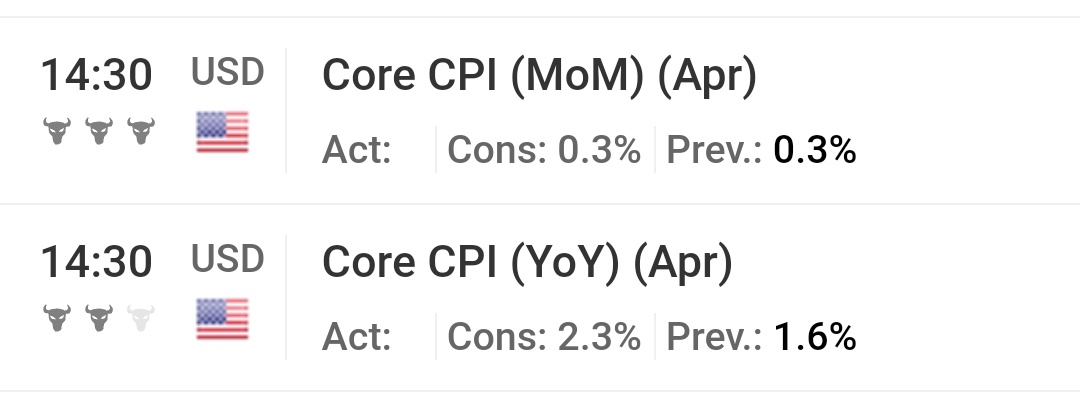The width and height of the screenshot is (1080, 407).
Task: Open Core CPI (MoM) (Apr) event
Action: 539,75
